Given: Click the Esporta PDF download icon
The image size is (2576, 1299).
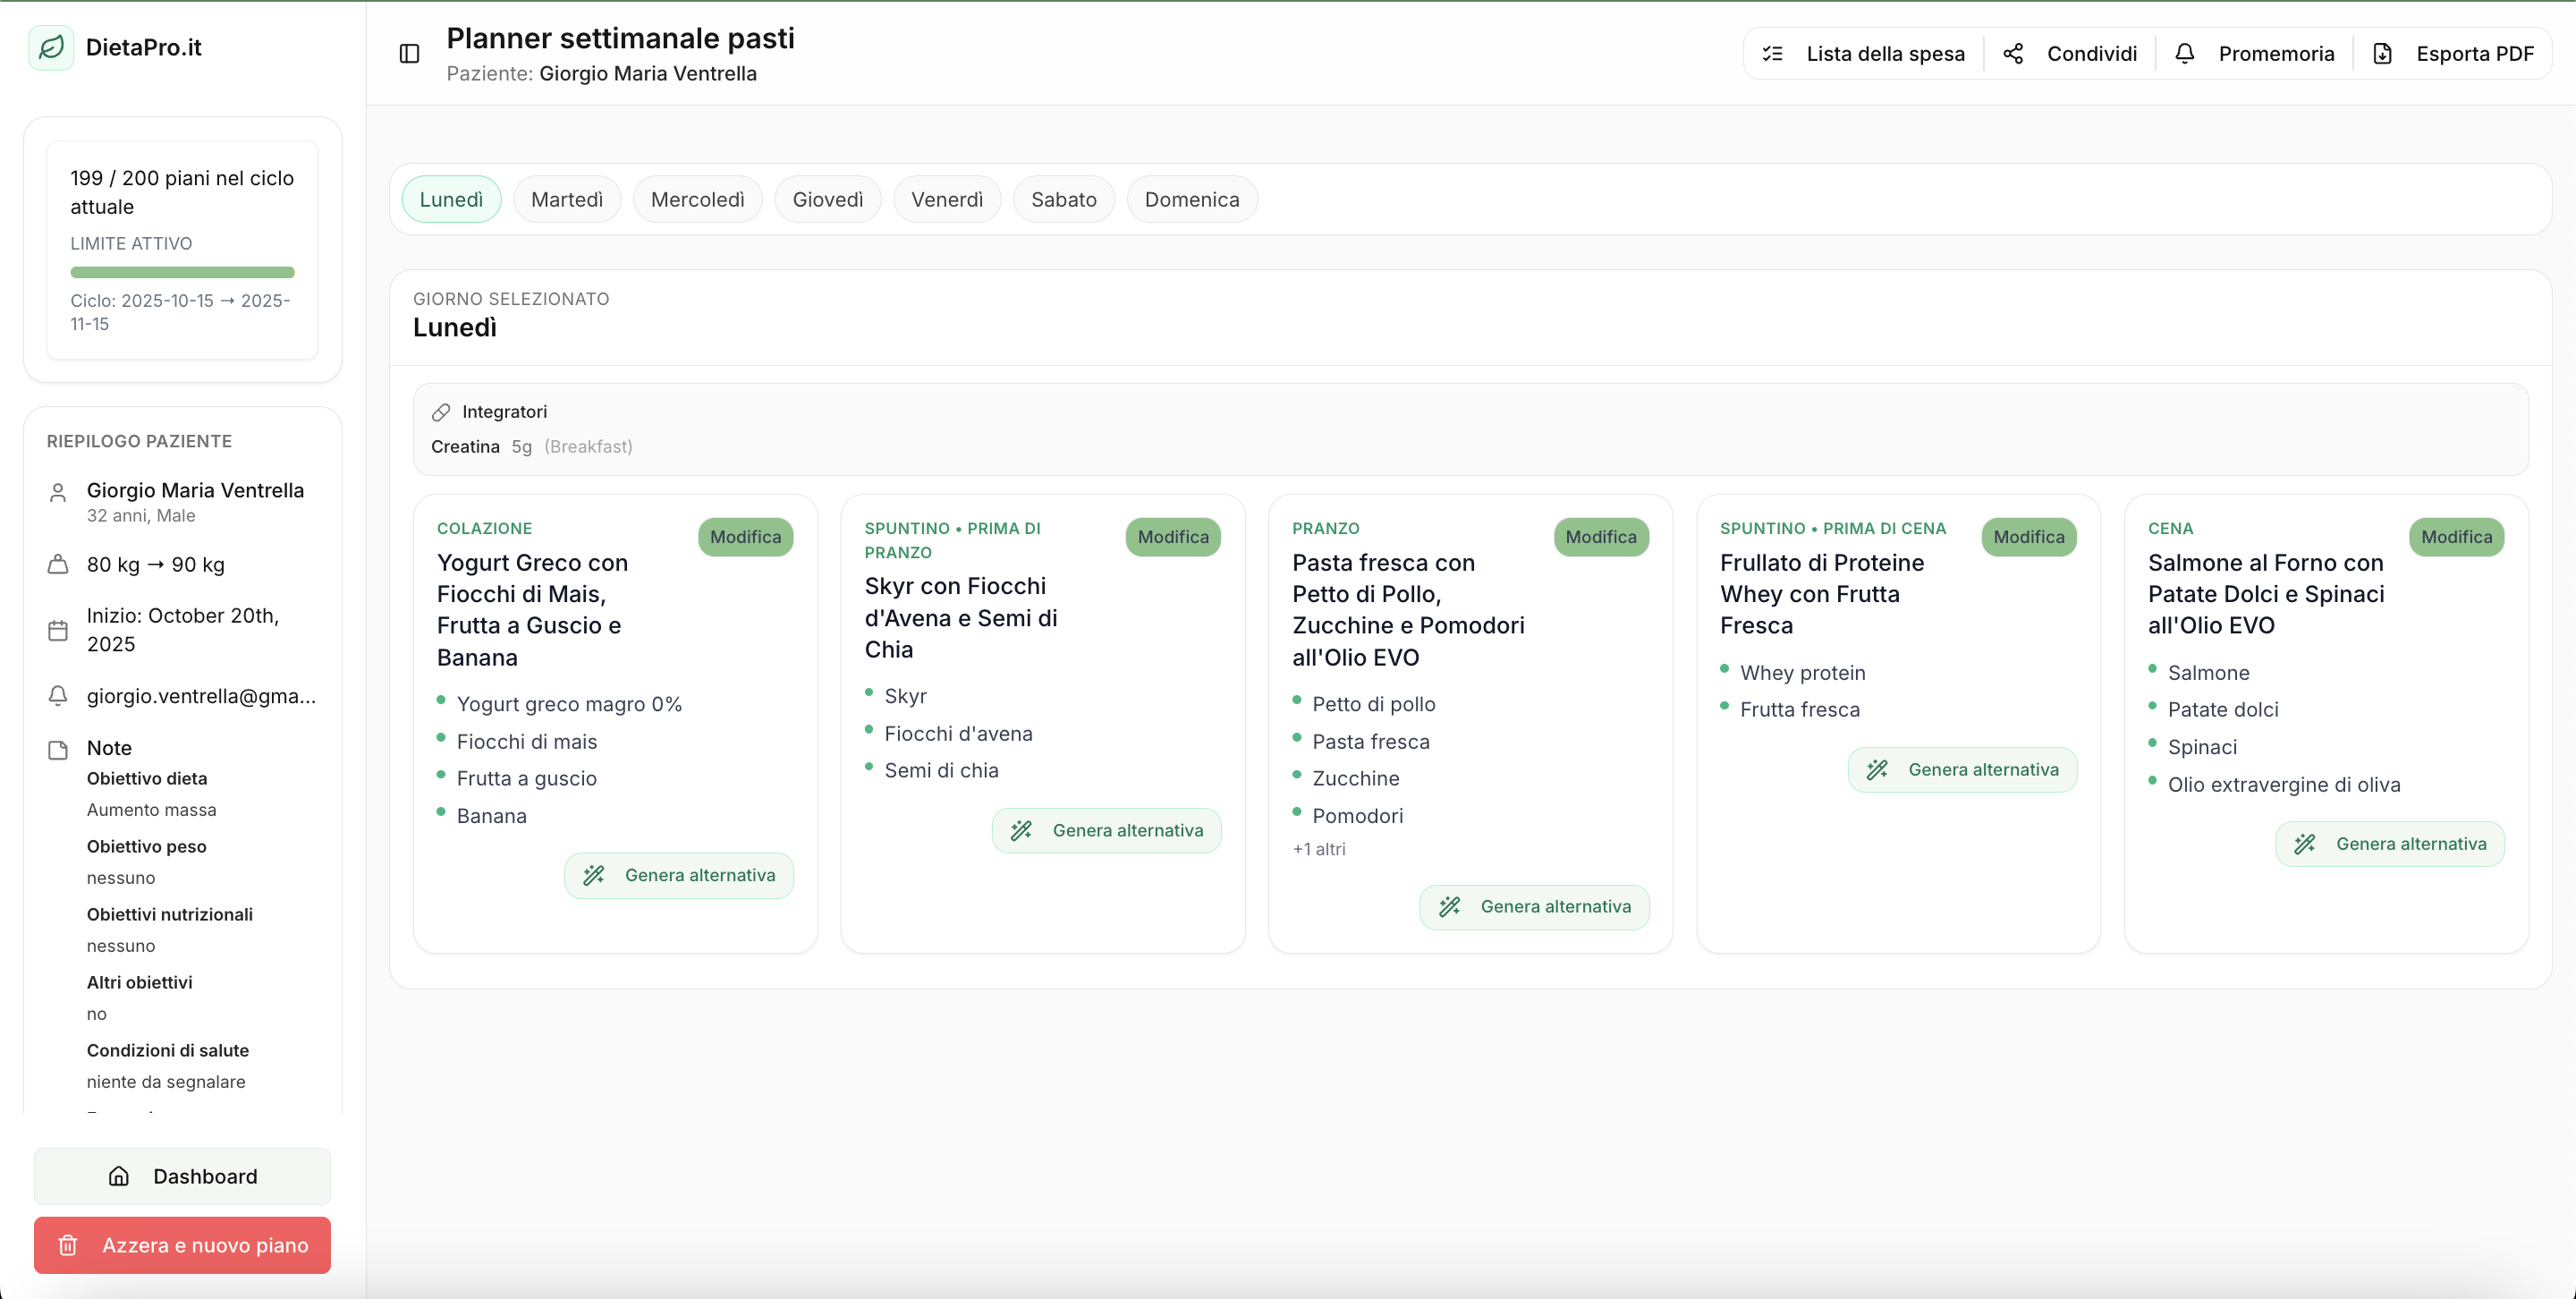Looking at the screenshot, I should click(2383, 53).
